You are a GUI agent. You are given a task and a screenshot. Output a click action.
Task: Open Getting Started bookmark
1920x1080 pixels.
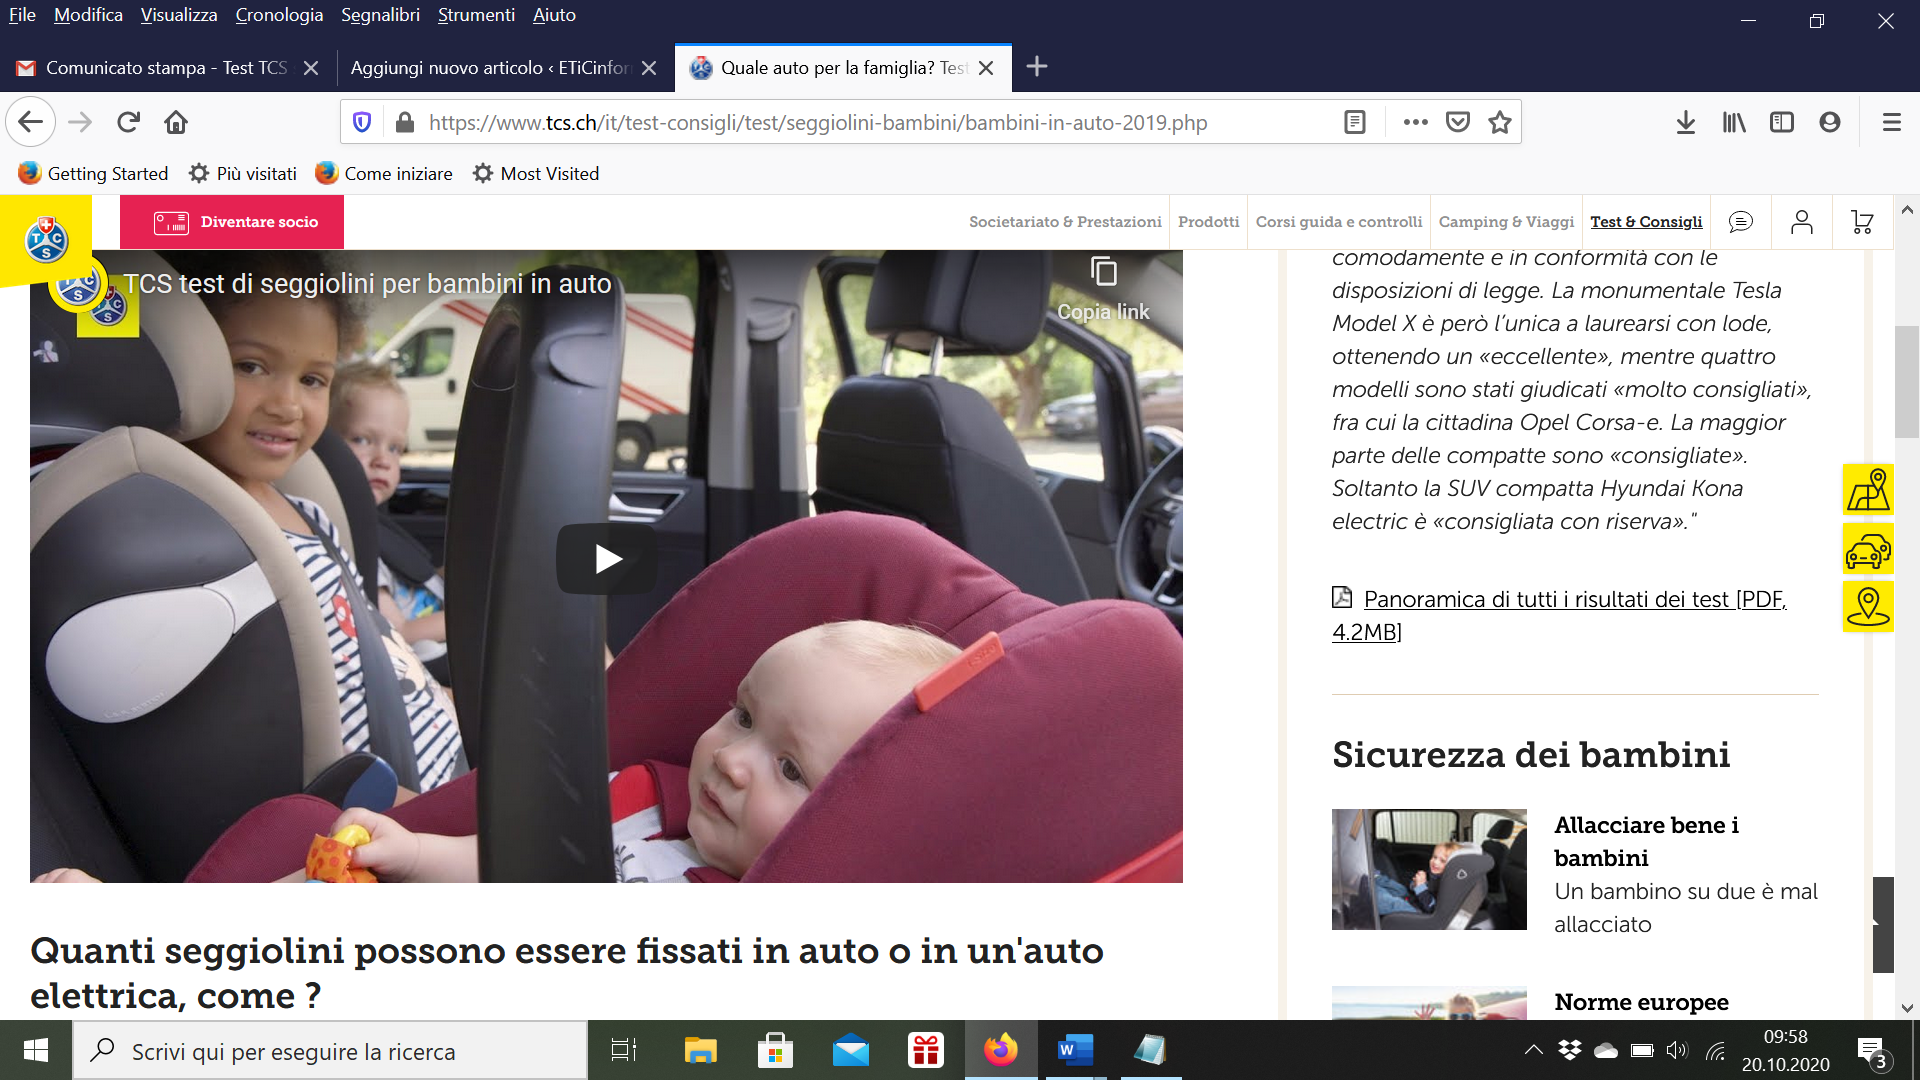pos(93,173)
